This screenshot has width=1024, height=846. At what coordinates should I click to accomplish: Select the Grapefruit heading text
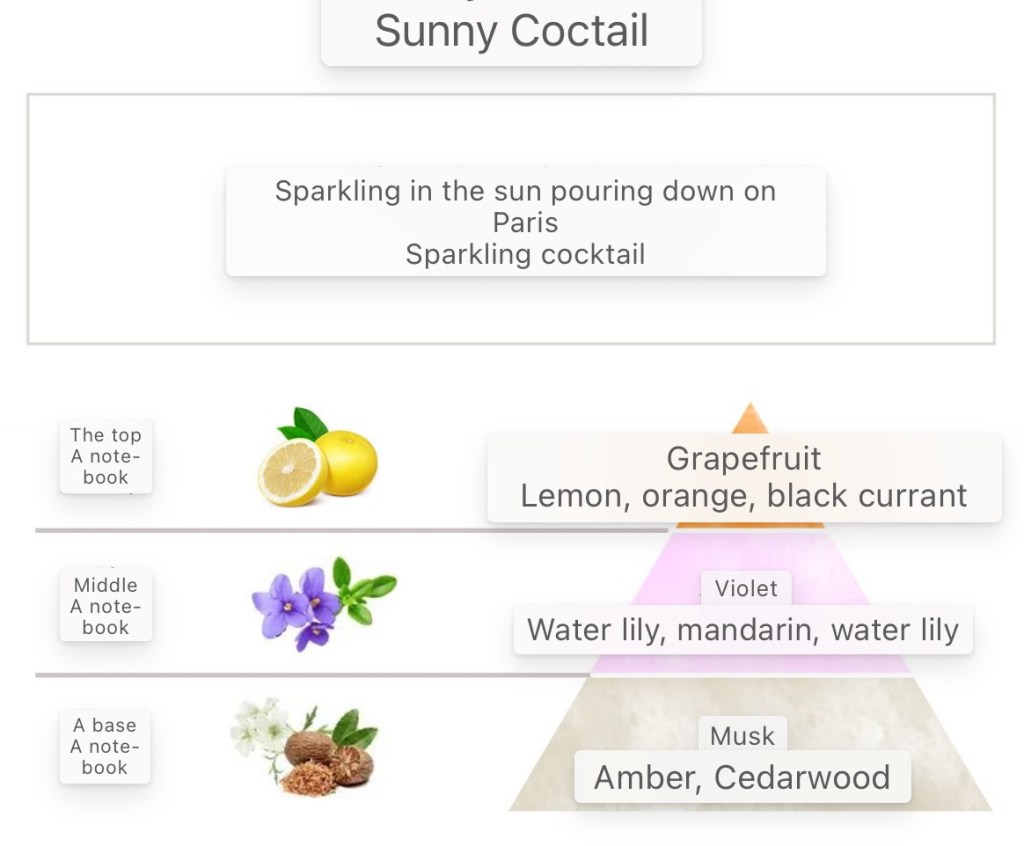tap(743, 458)
